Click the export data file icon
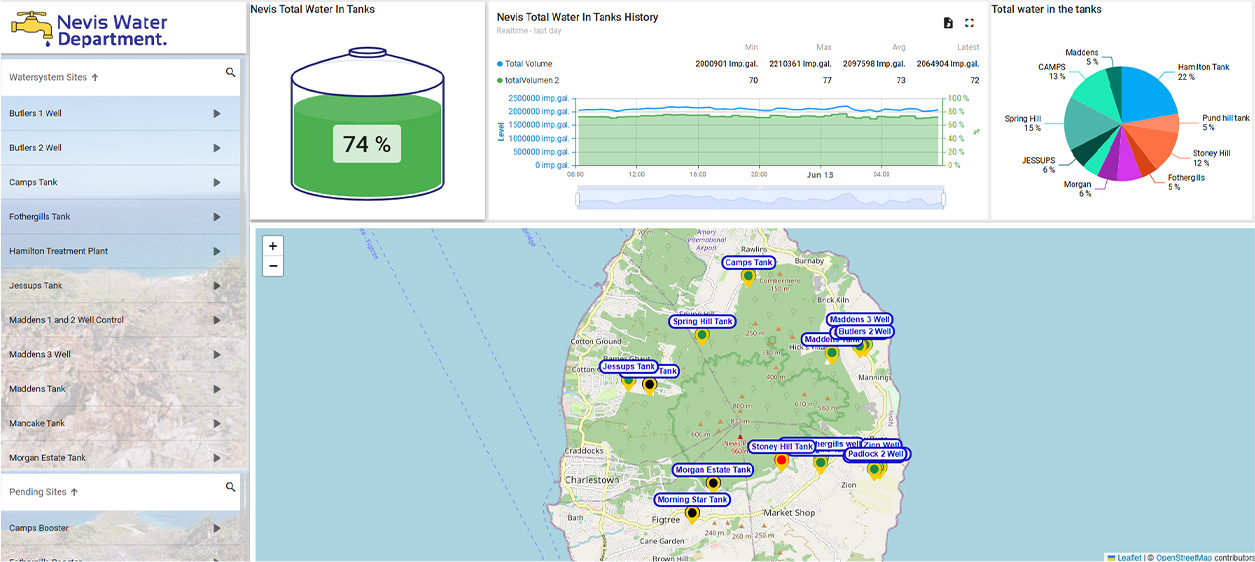This screenshot has height=562, width=1255. [948, 23]
